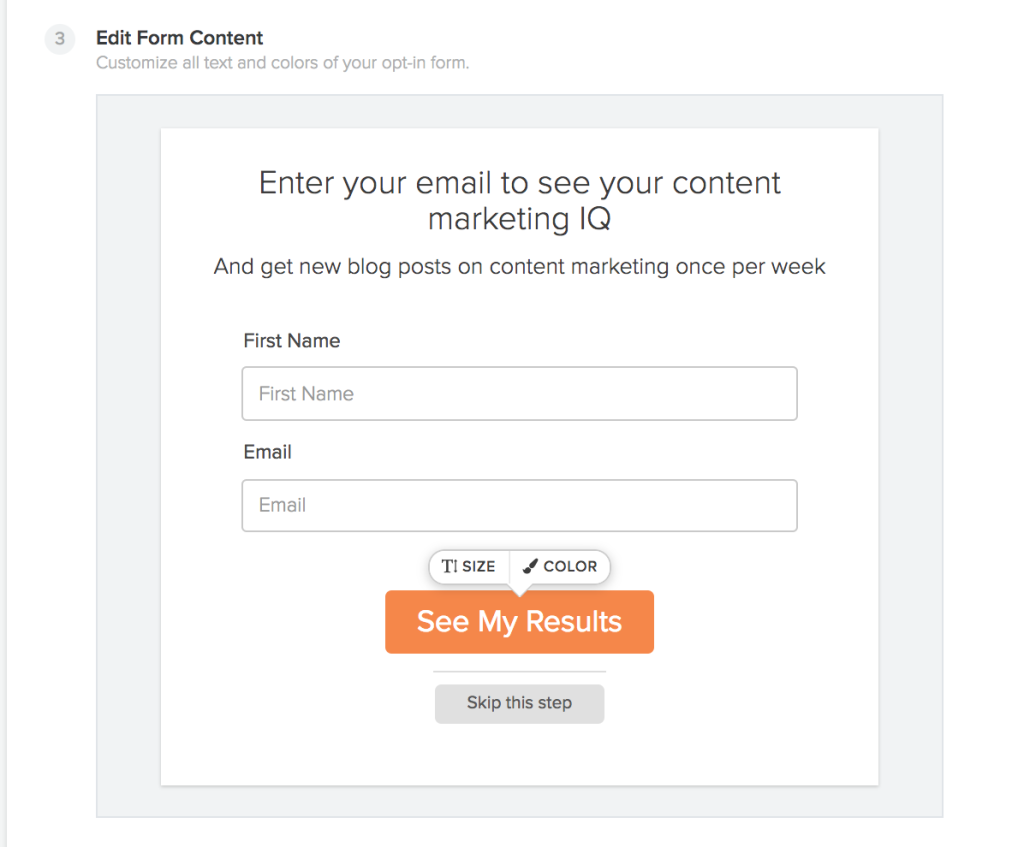This screenshot has height=847, width=1024.
Task: Click the word Results on the orange button
Action: pos(573,621)
